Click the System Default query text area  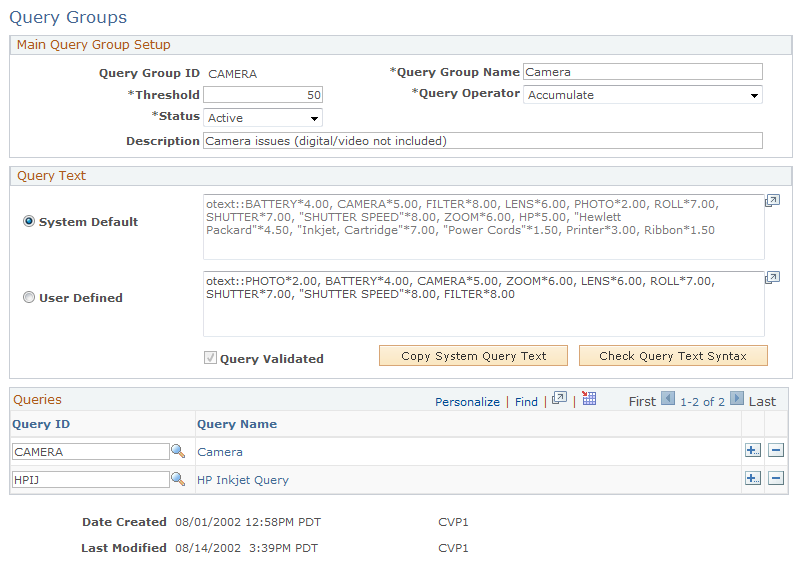click(484, 227)
